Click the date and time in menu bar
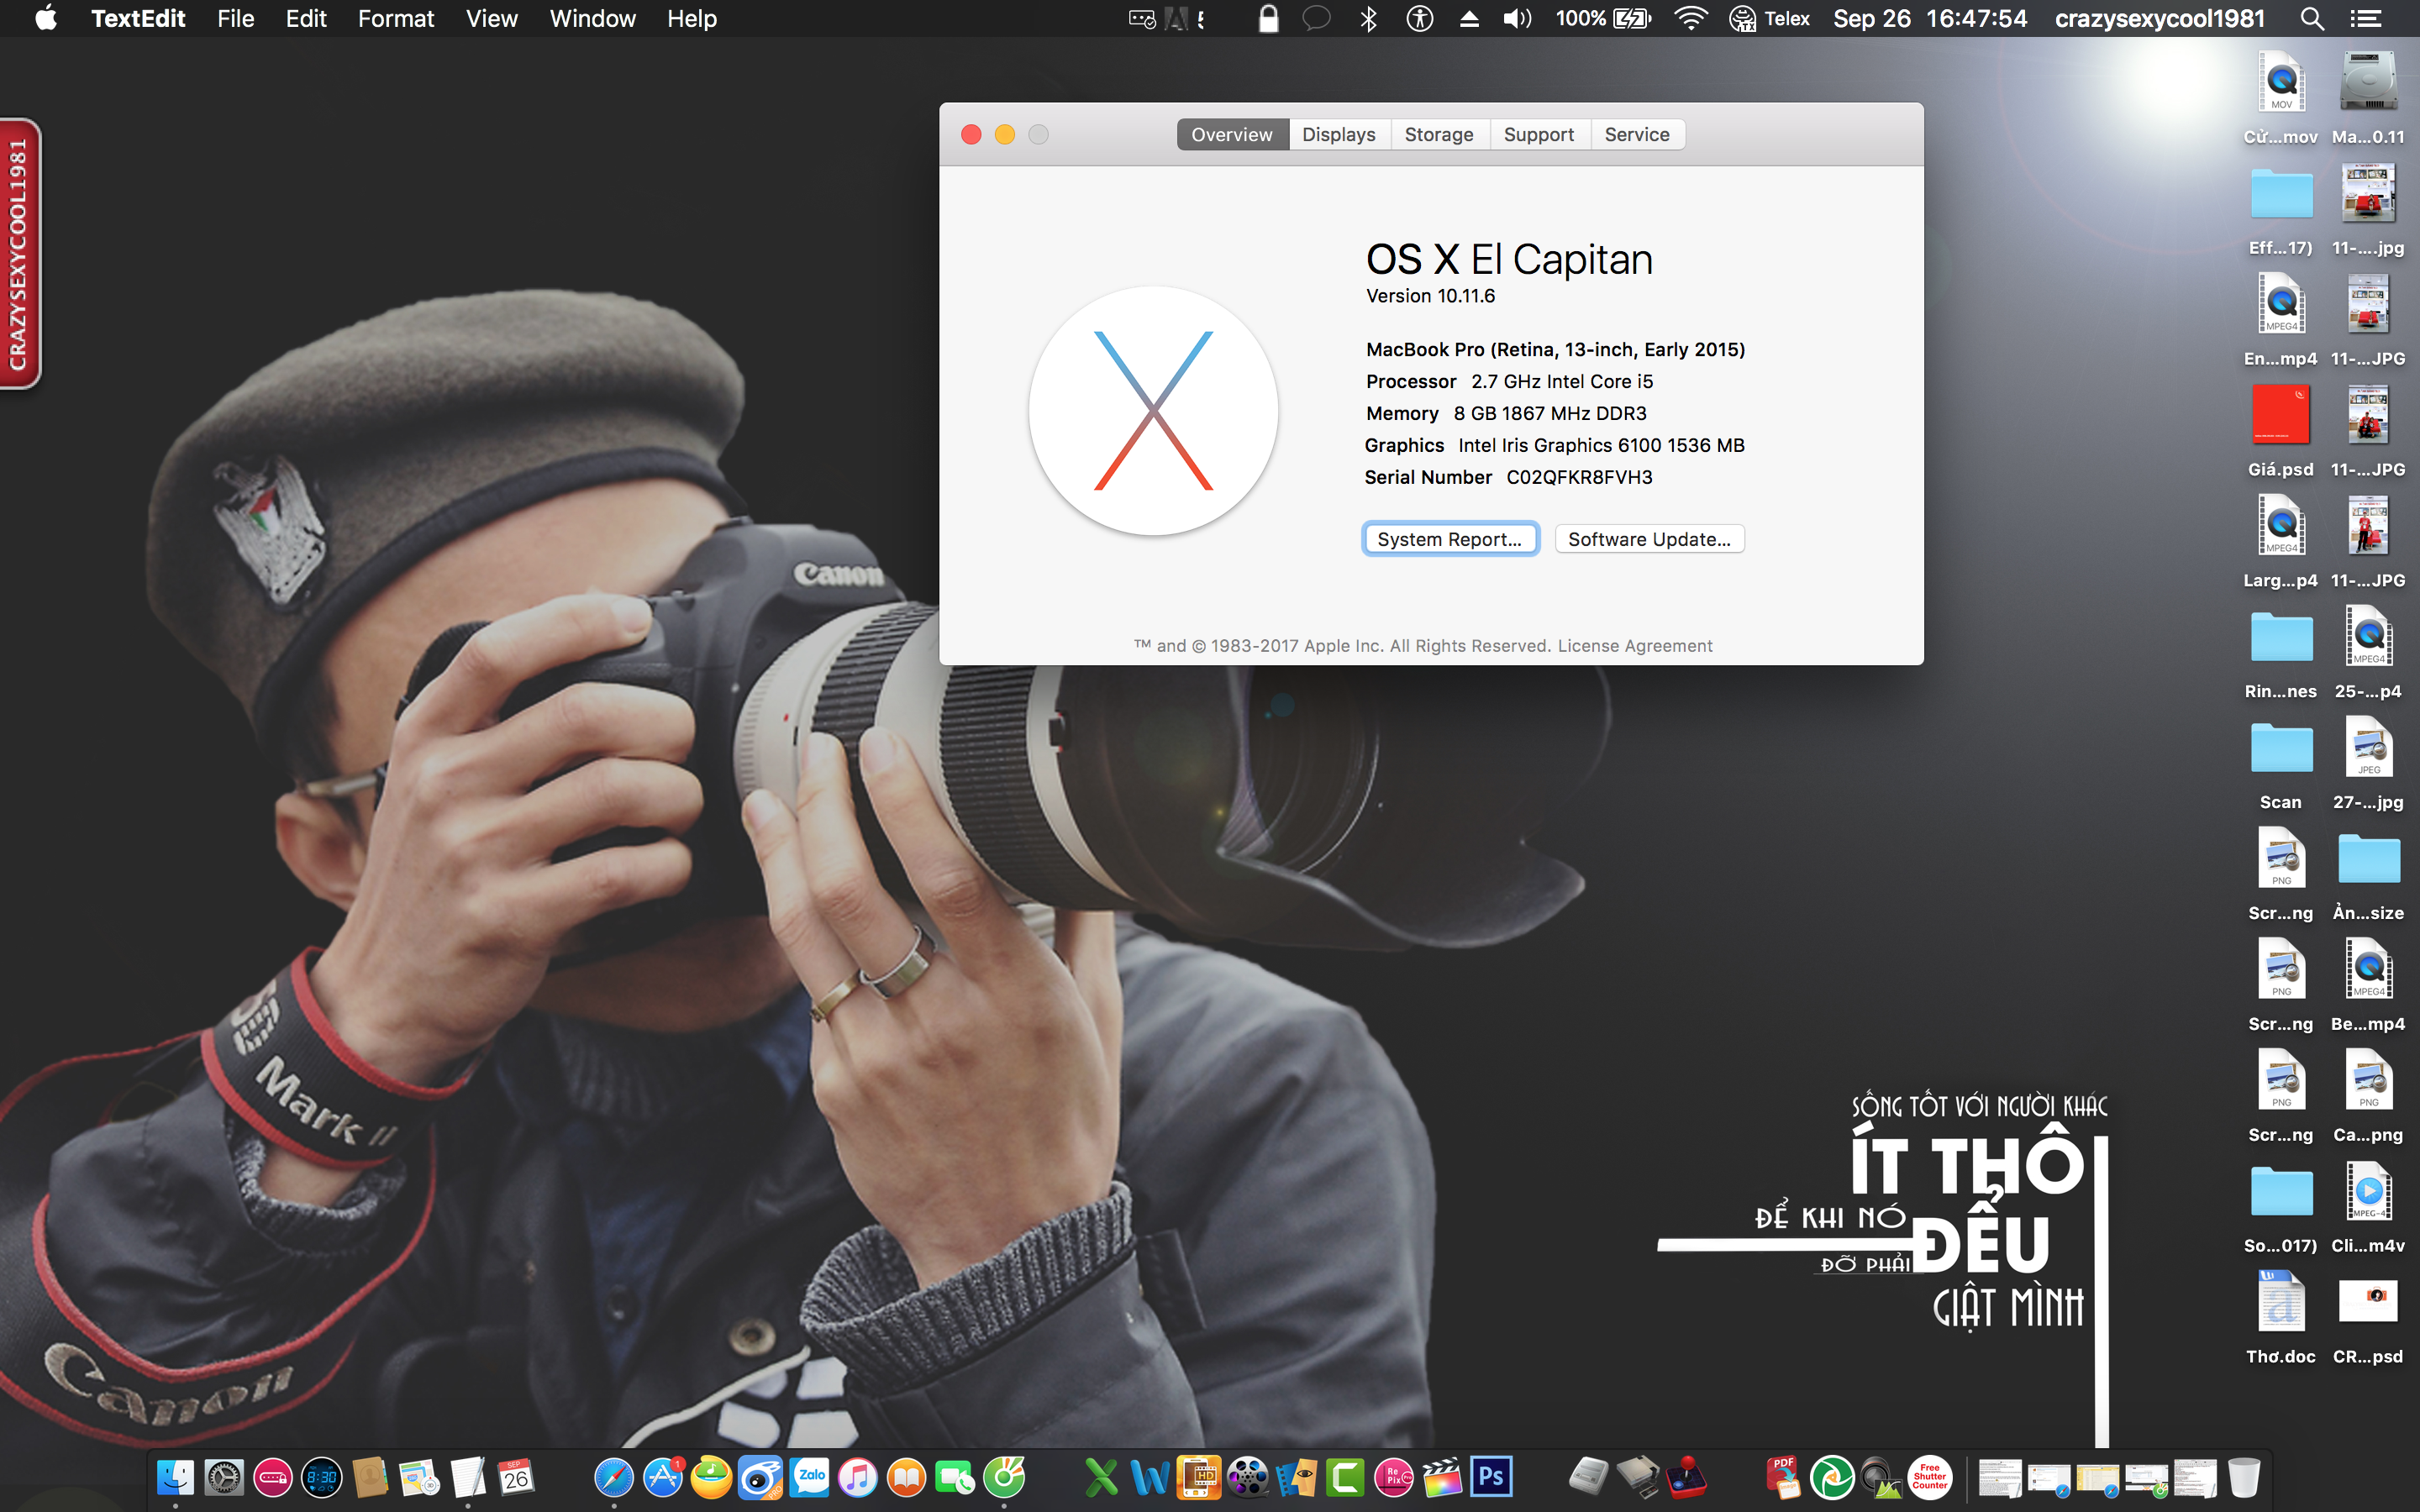Image resolution: width=2420 pixels, height=1512 pixels. pyautogui.click(x=1930, y=19)
